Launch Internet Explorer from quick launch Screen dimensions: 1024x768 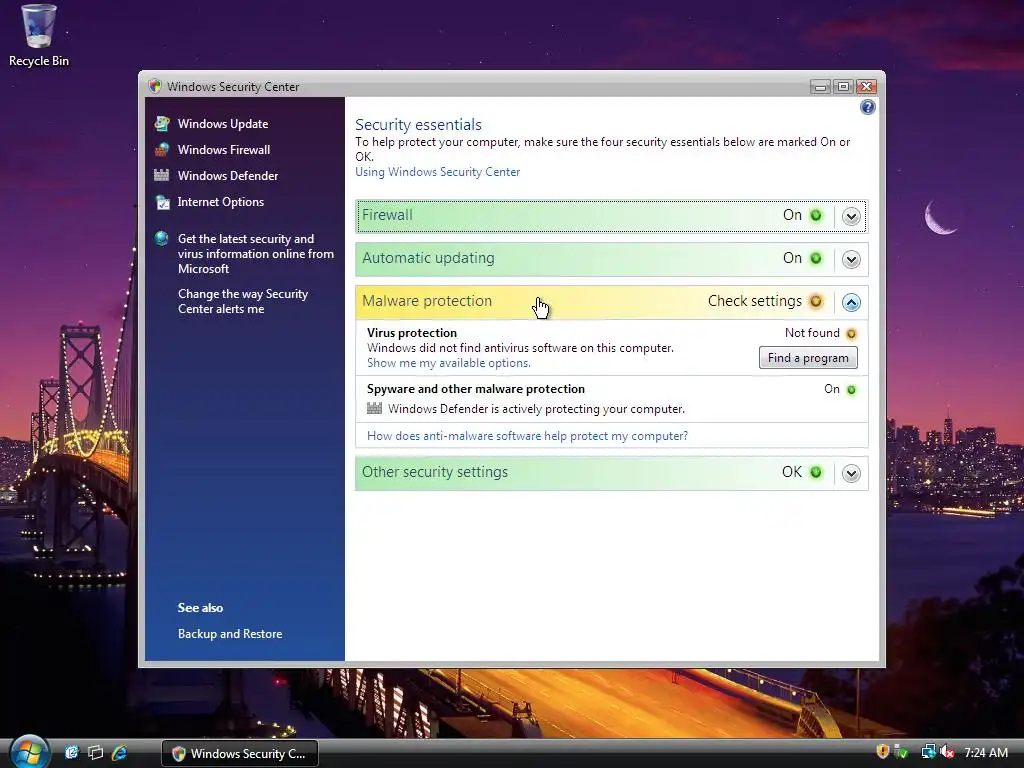point(119,753)
